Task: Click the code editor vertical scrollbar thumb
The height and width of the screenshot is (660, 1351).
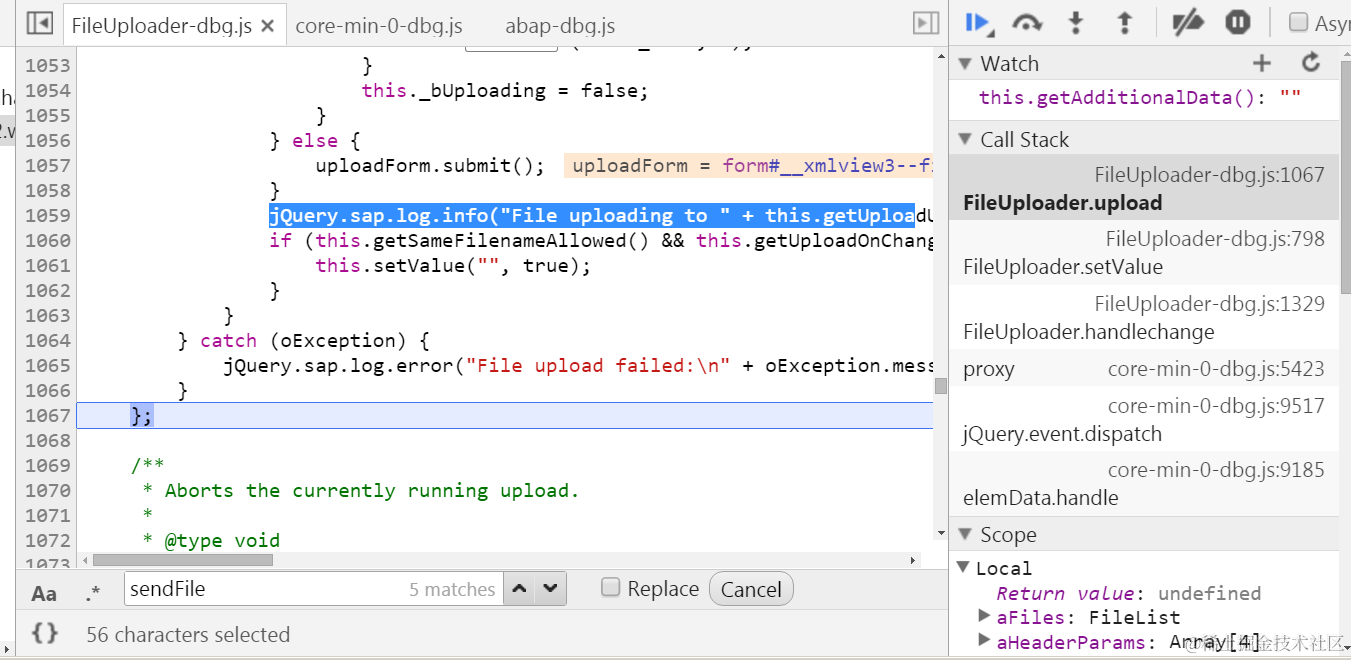Action: coord(941,386)
